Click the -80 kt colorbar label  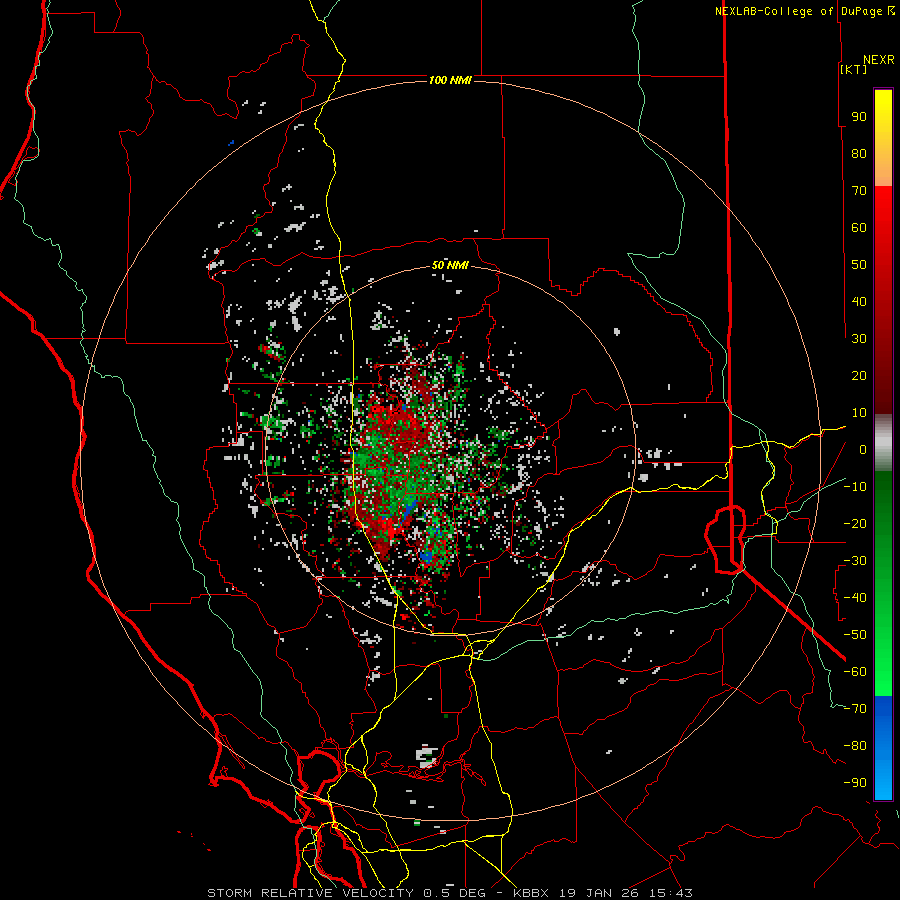(x=855, y=746)
